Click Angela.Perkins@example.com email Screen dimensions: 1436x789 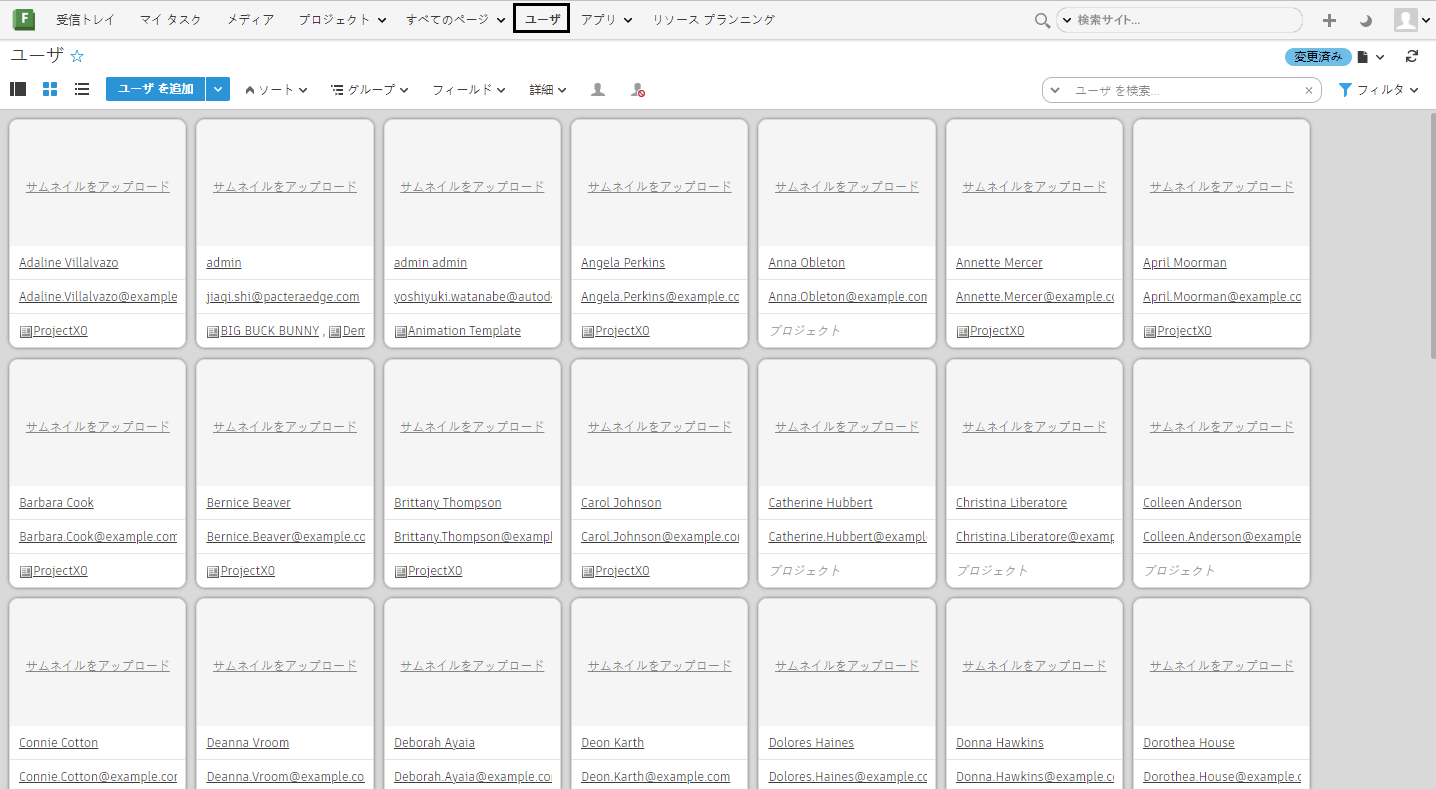(x=660, y=297)
